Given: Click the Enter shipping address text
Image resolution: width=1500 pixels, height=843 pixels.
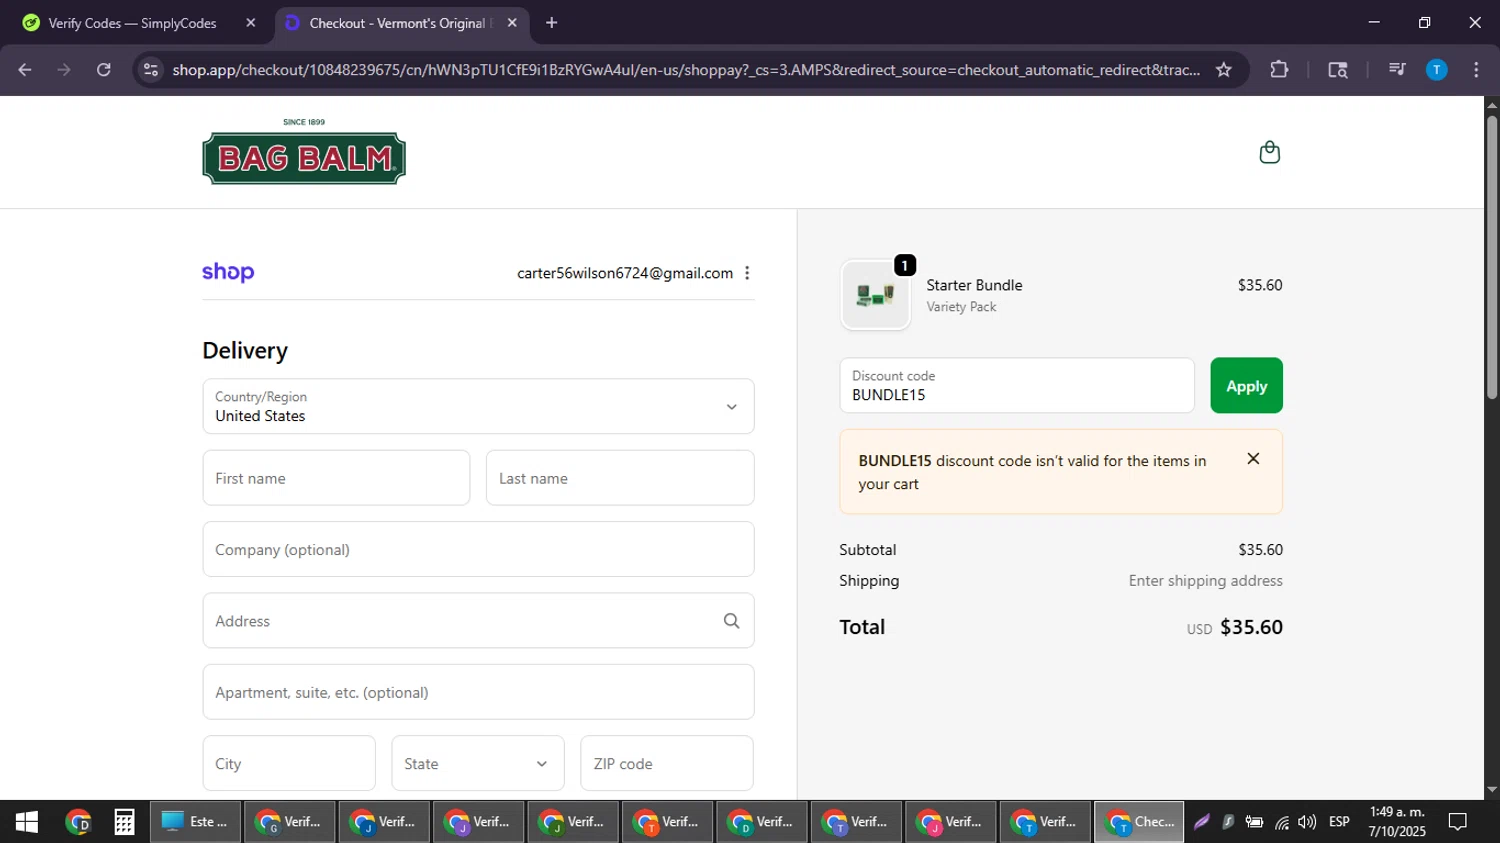Looking at the screenshot, I should [x=1205, y=581].
